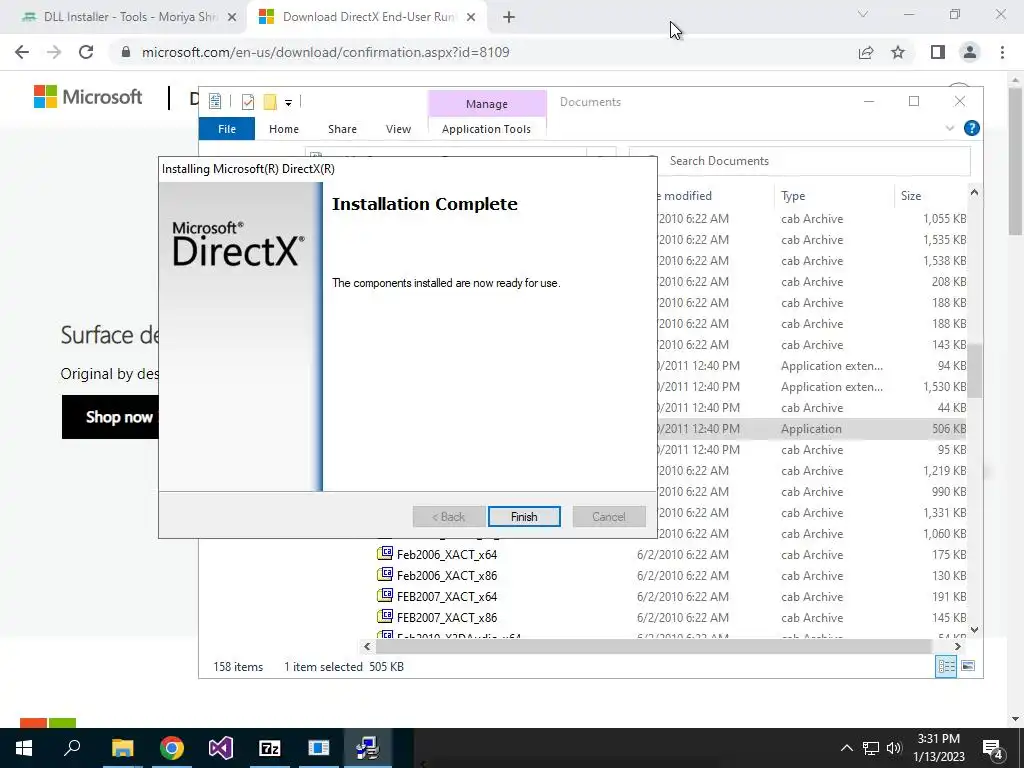Show hidden system tray icons
Screen dimensions: 1024x768
click(846, 748)
